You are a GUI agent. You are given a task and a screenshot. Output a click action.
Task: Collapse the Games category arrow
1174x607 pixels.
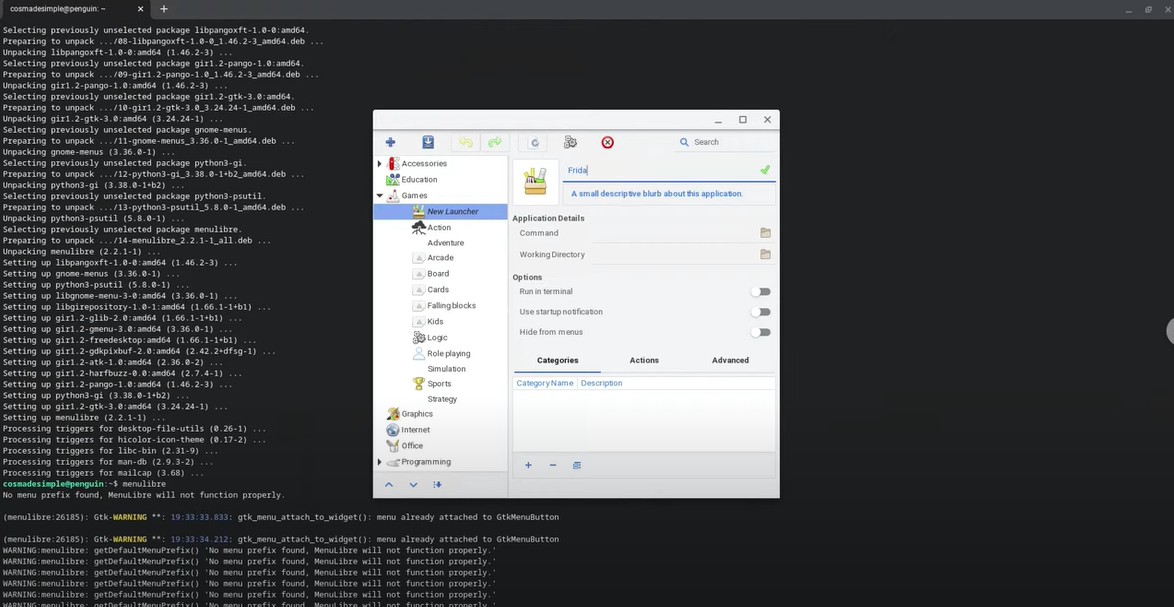(380, 196)
